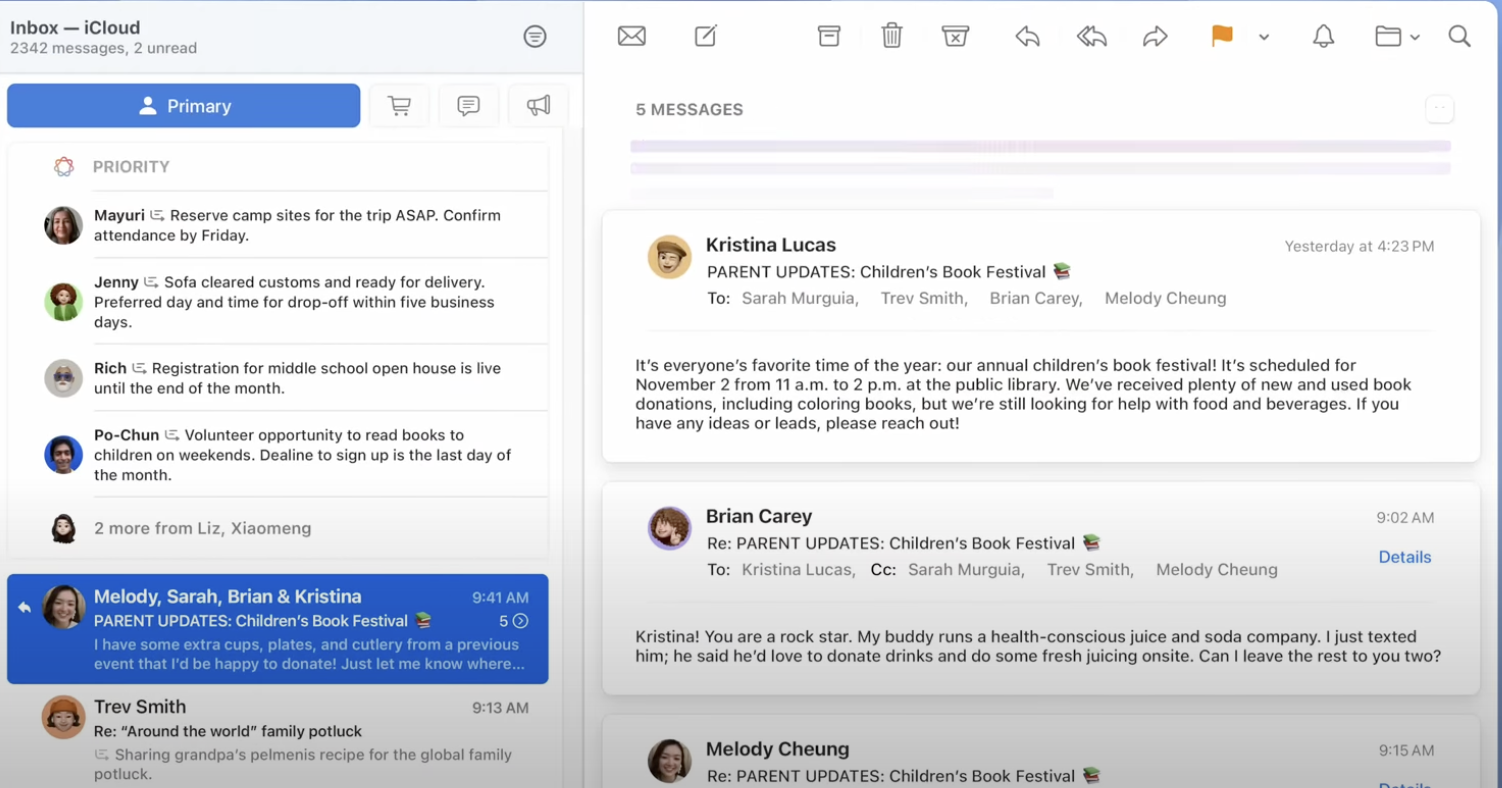Open Po-Chun's volunteer opportunity message
Viewport: 1502px width, 788px height.
(x=278, y=455)
